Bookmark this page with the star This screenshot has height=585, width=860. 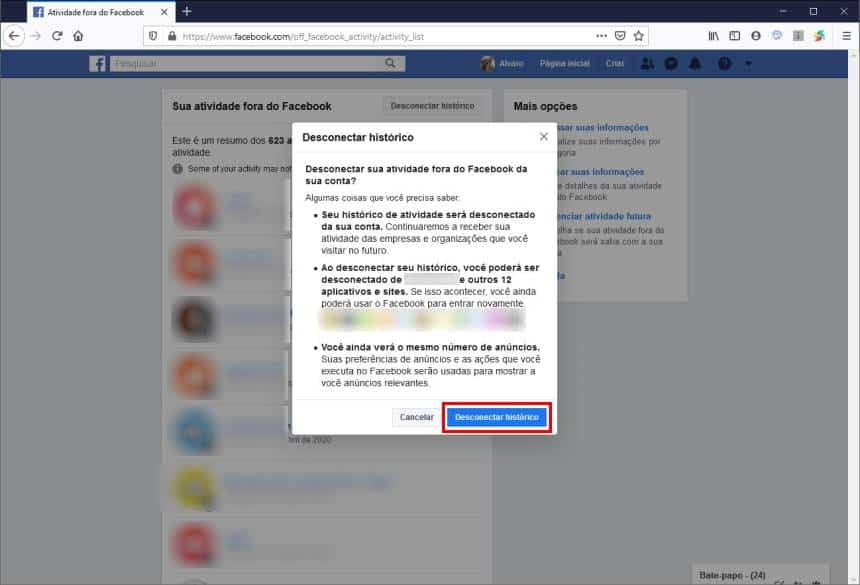tap(638, 36)
